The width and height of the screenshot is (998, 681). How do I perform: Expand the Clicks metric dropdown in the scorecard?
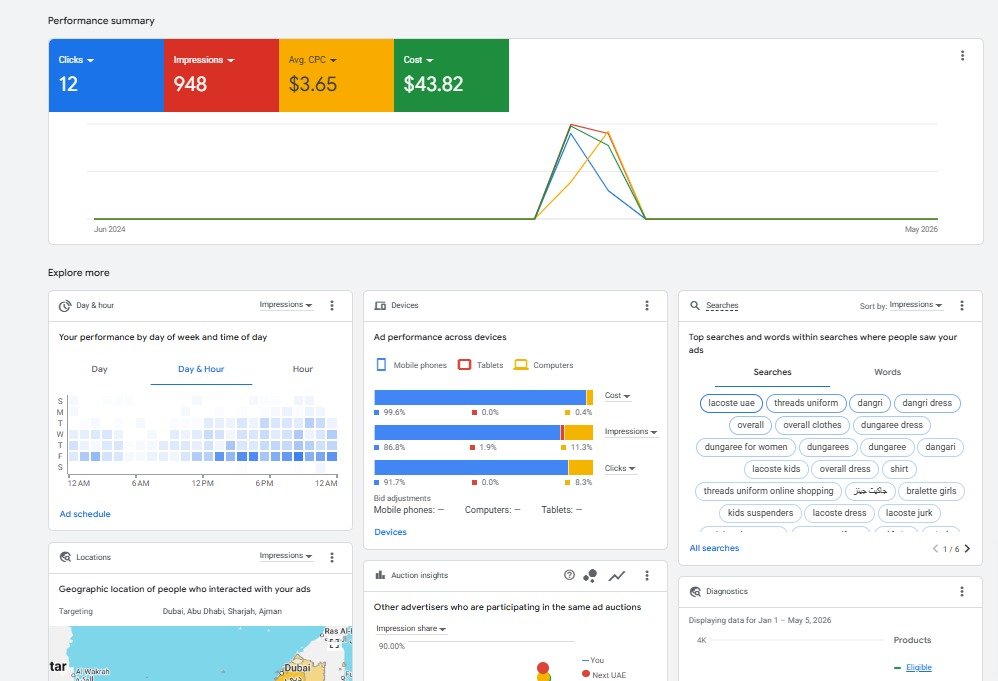point(76,60)
